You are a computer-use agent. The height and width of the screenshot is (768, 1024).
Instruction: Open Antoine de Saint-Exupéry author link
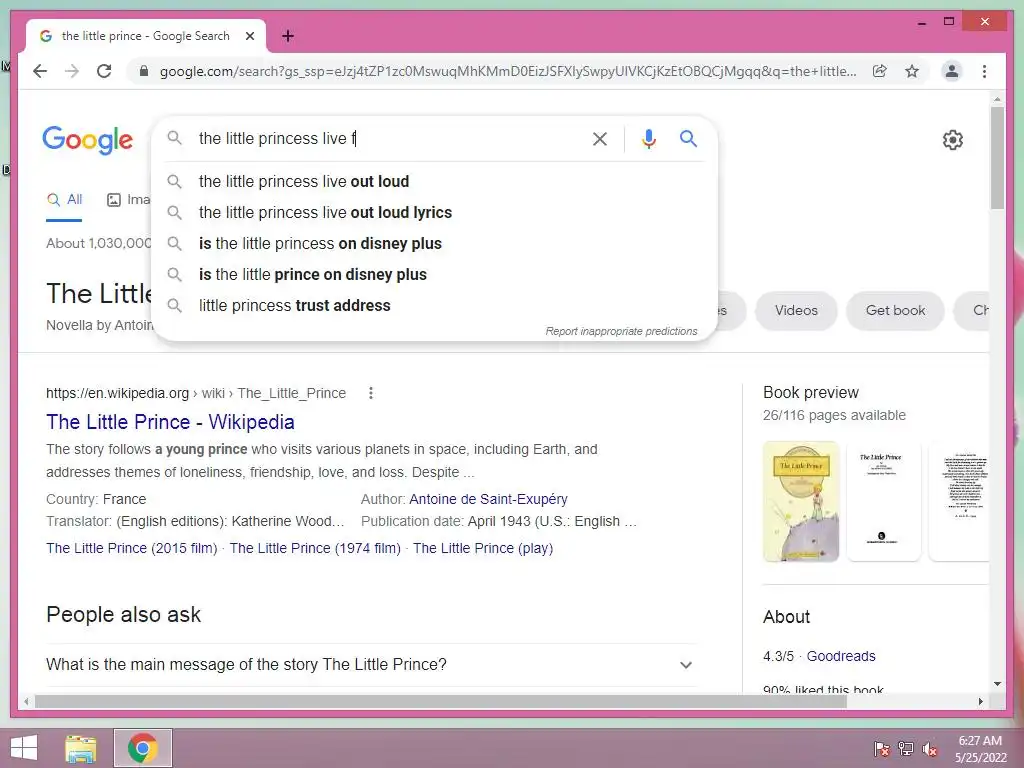click(x=488, y=500)
